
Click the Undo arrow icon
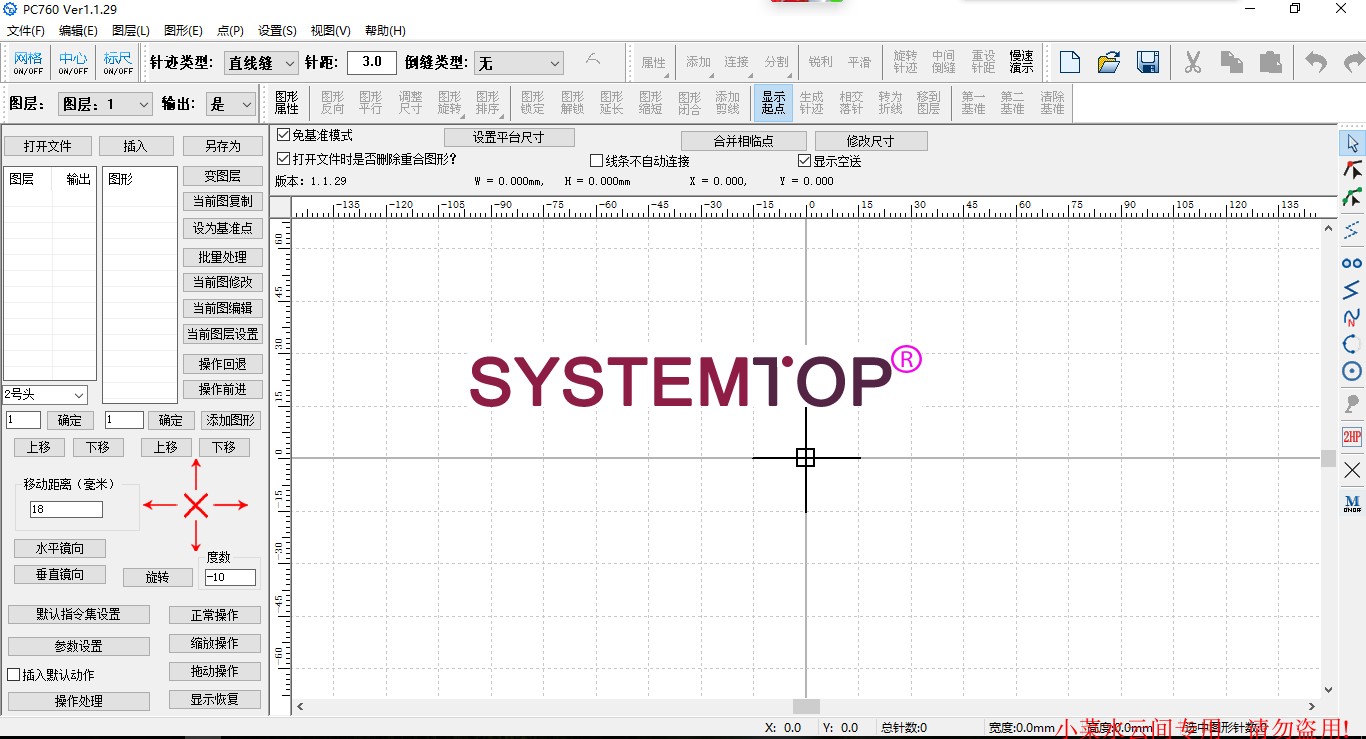click(x=1316, y=62)
